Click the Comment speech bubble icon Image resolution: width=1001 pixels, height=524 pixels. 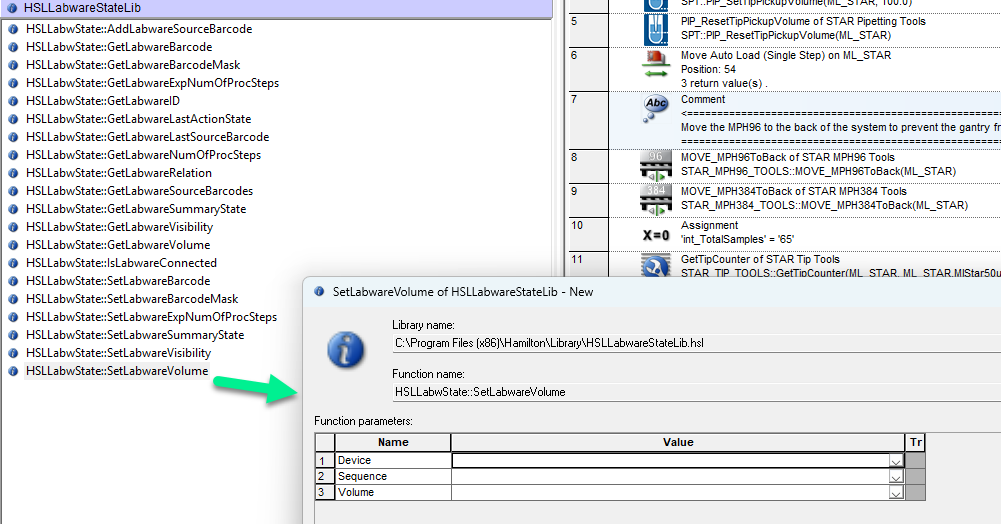656,109
